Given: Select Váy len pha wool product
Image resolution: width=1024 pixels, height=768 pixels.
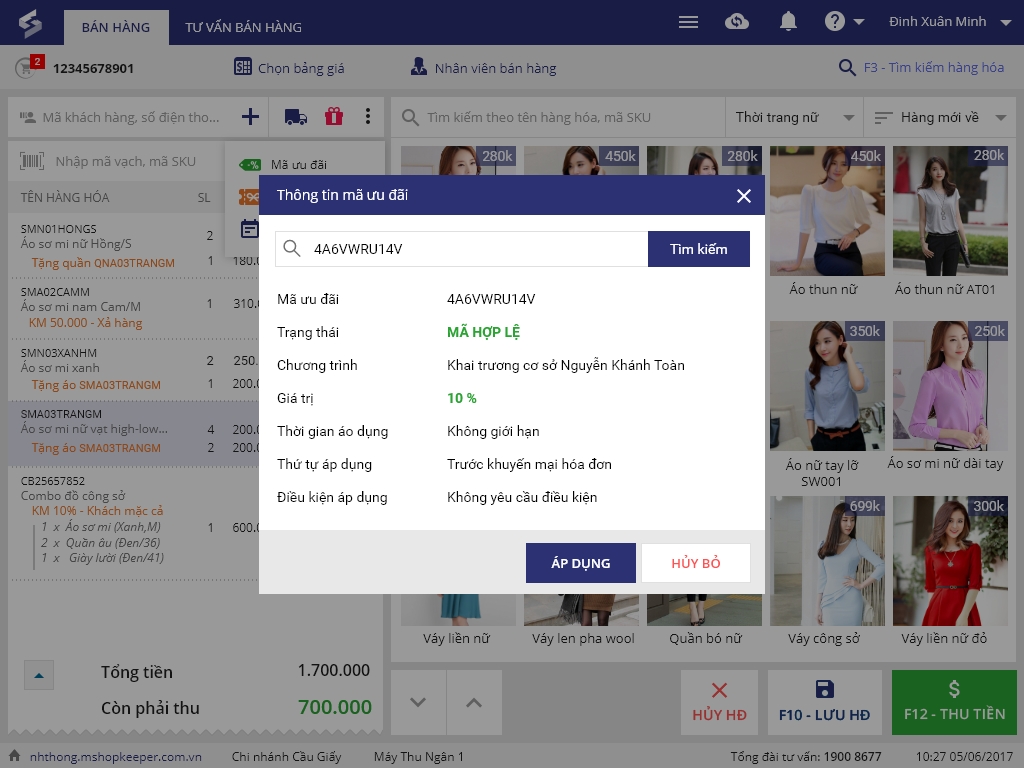Looking at the screenshot, I should (x=581, y=620).
